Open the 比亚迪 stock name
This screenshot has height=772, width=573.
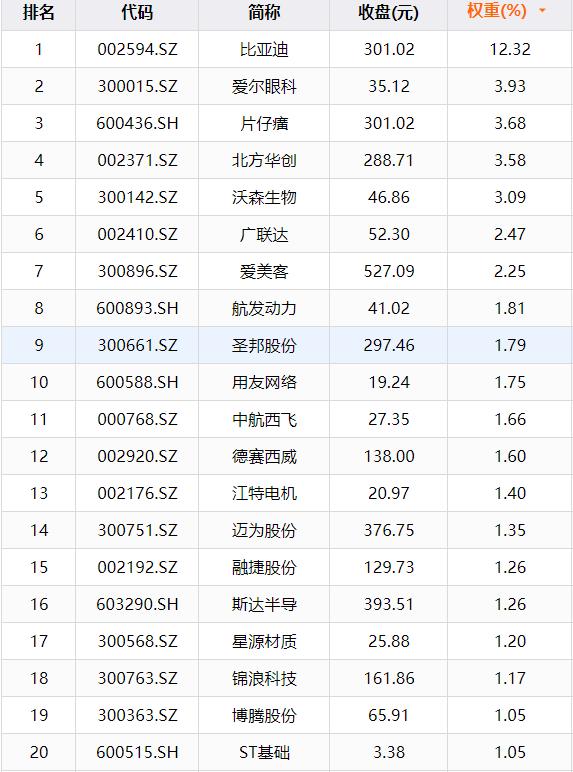pos(264,49)
